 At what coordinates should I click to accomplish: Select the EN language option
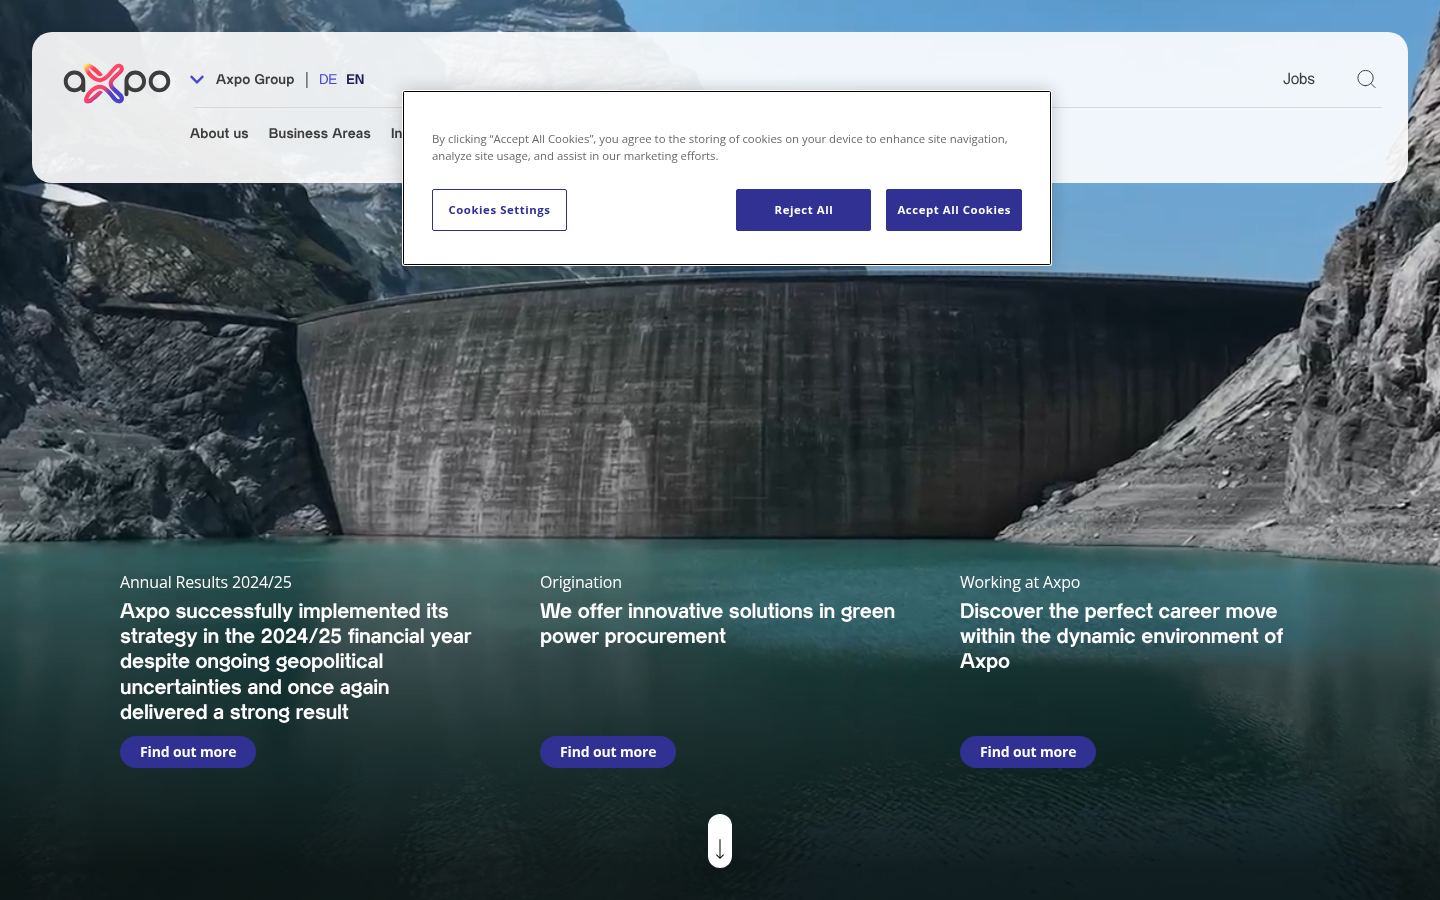[355, 79]
